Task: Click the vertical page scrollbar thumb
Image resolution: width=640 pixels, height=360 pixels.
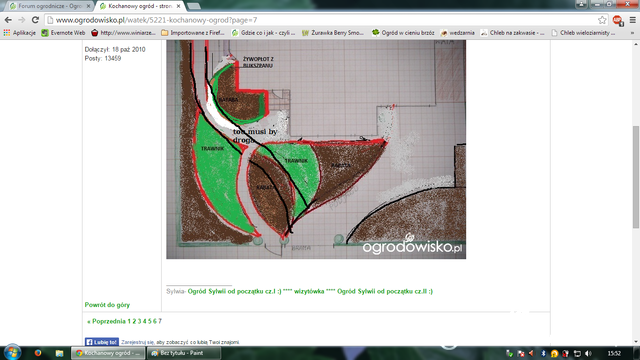Action: coord(636,177)
